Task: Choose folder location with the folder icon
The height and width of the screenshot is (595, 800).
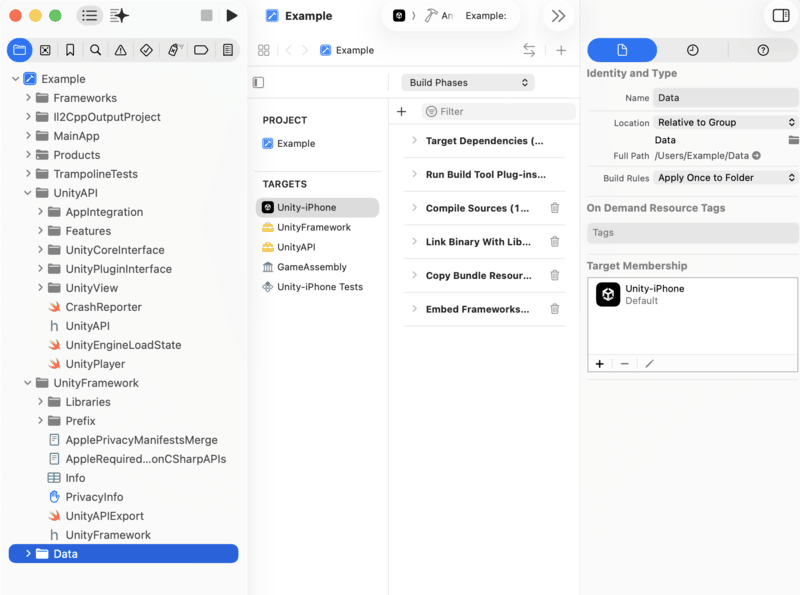Action: [x=793, y=140]
